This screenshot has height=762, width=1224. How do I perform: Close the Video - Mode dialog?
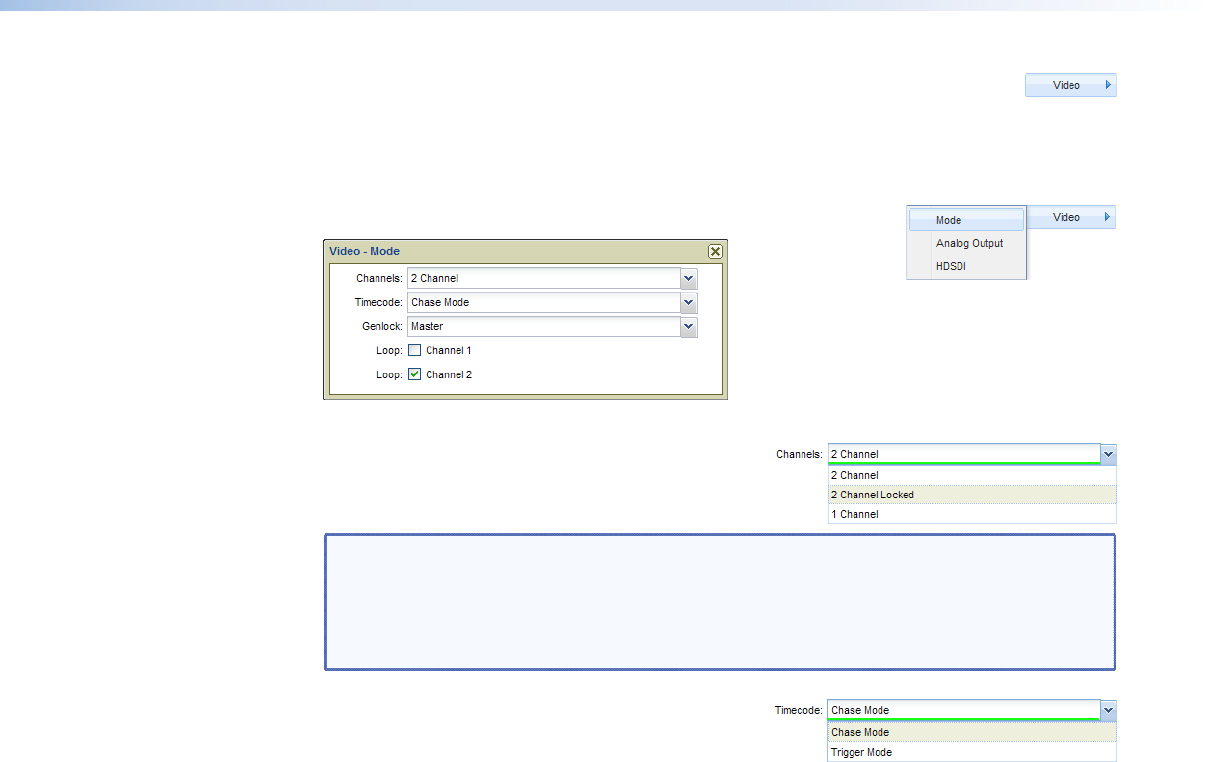(x=715, y=252)
